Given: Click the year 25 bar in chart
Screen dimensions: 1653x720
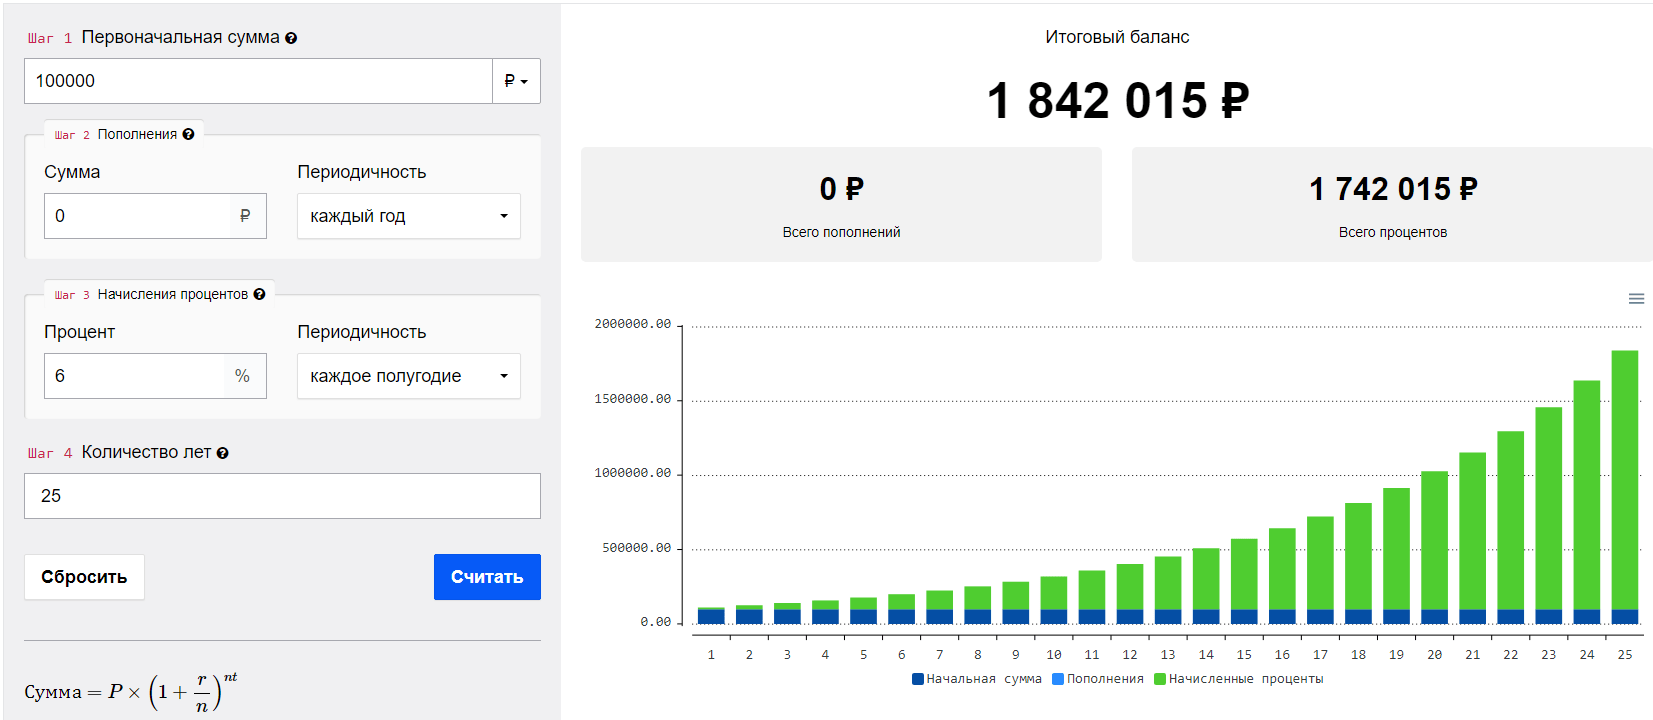Looking at the screenshot, I should click(1624, 480).
